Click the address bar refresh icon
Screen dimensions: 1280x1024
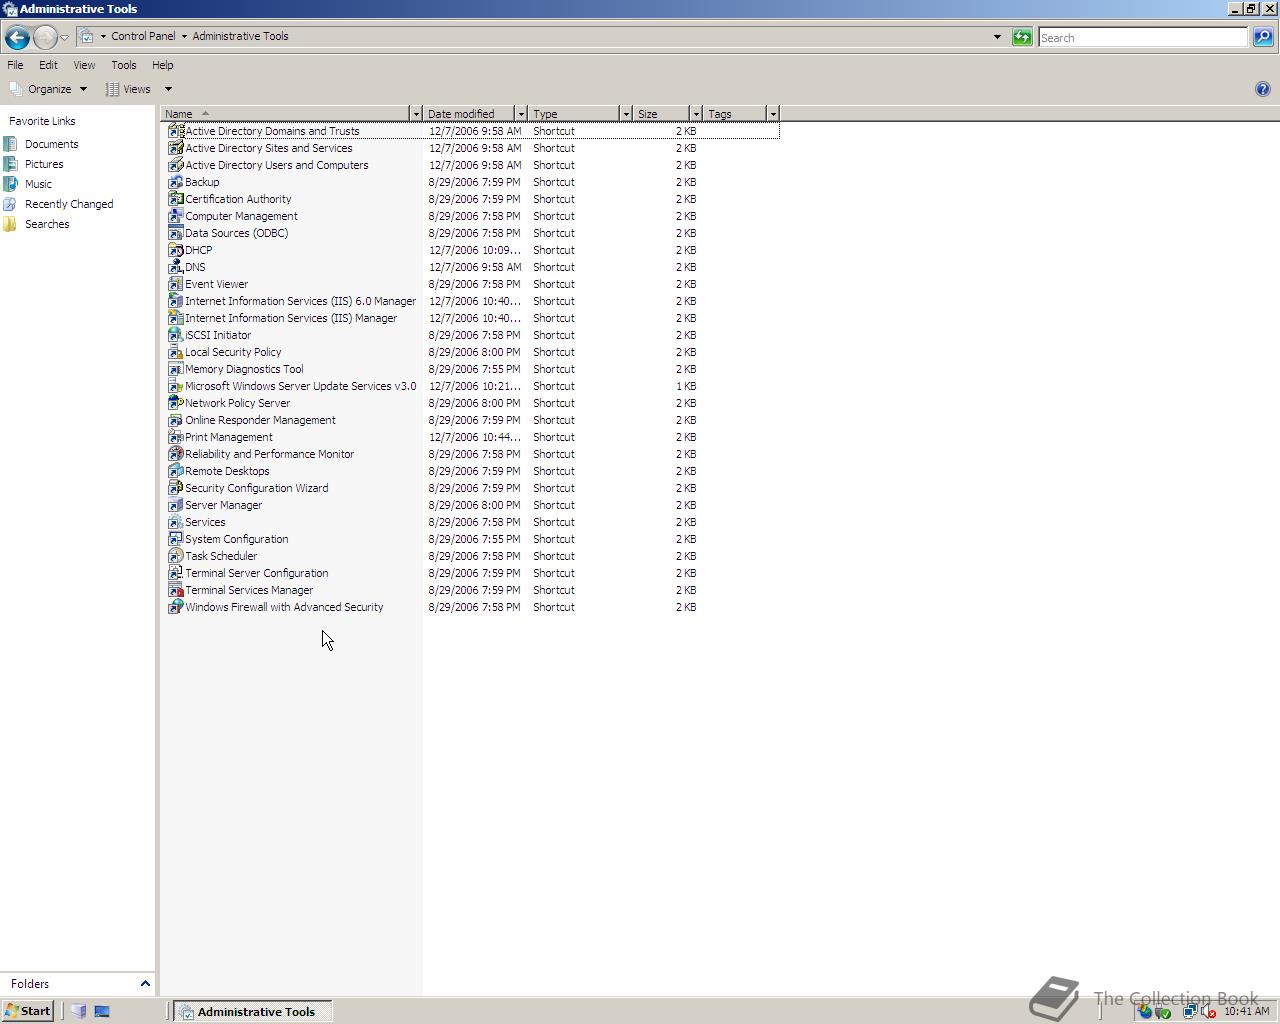[x=1022, y=37]
